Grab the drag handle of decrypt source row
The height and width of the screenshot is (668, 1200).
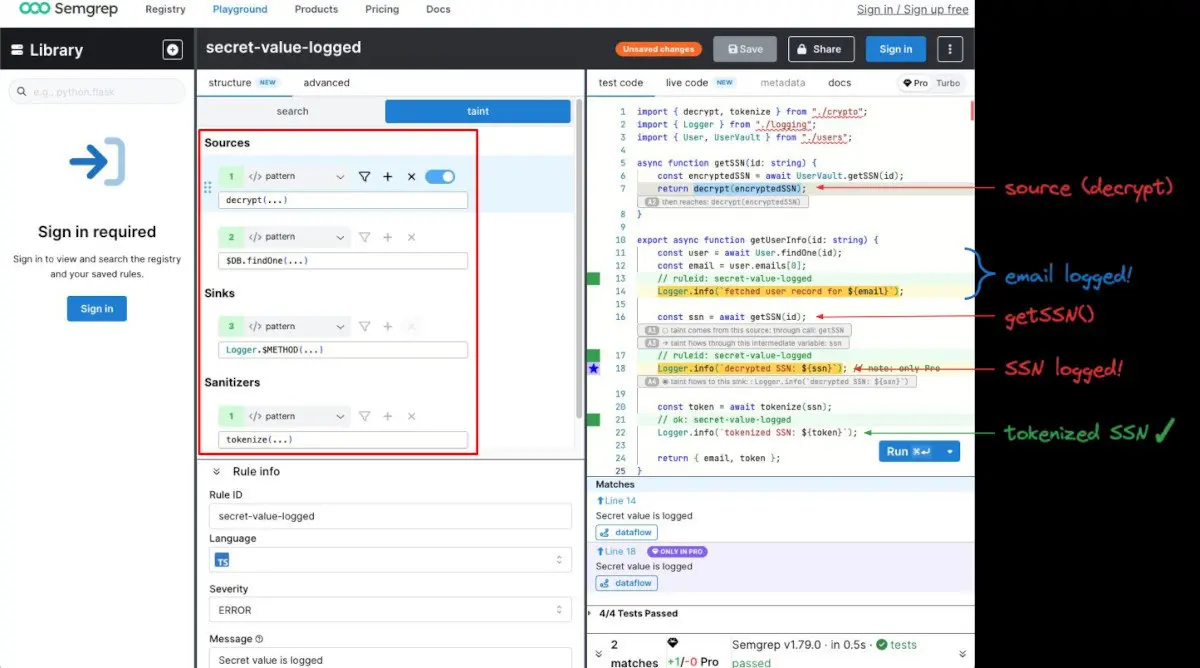208,187
